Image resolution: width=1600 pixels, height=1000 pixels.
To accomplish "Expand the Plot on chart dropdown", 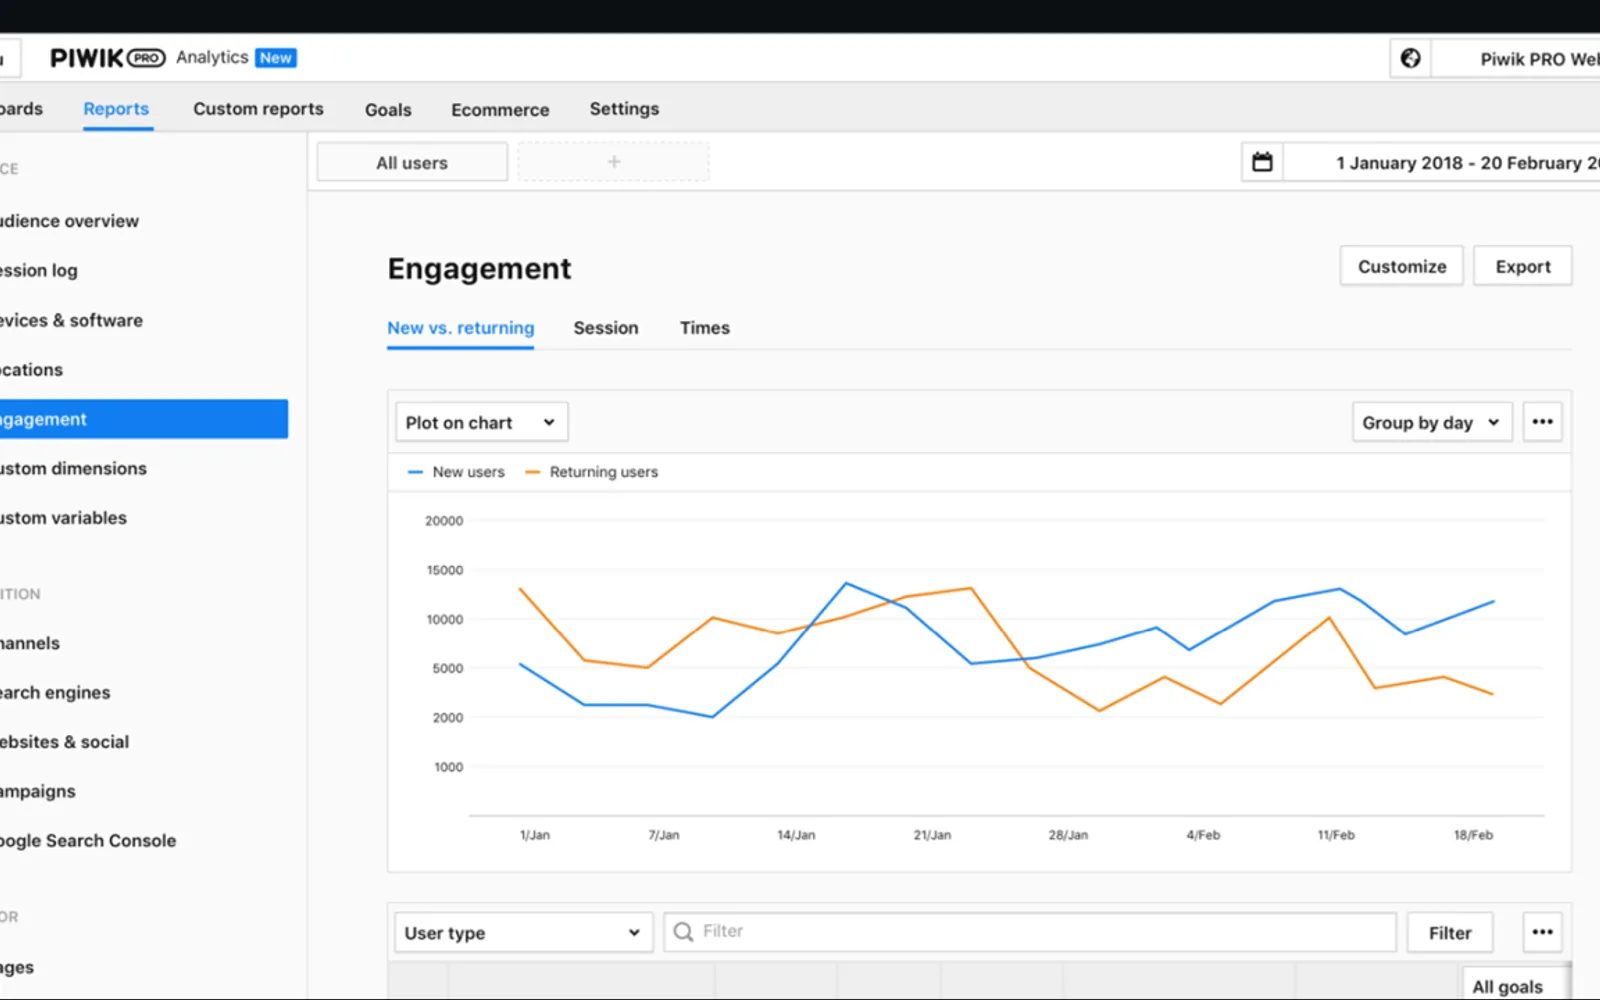I will (x=482, y=422).
